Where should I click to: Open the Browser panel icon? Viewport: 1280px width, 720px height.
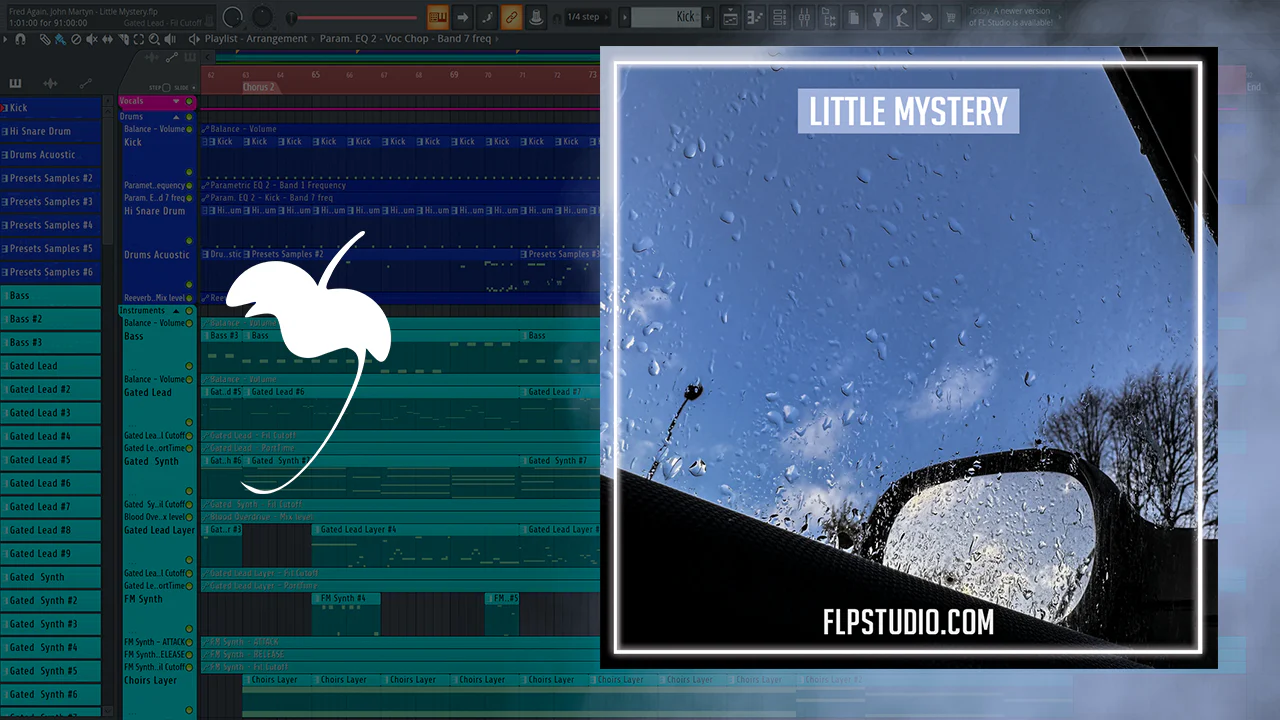coord(828,17)
